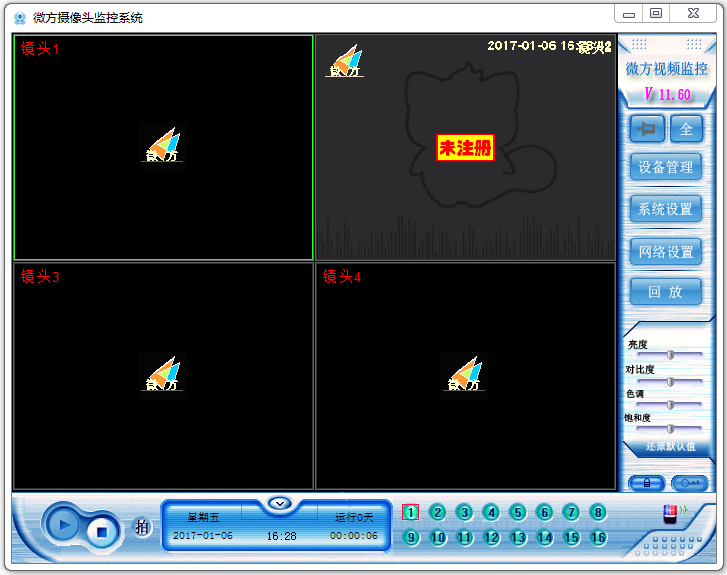Open 系统设置 system settings
This screenshot has height=575, width=727.
coord(666,209)
